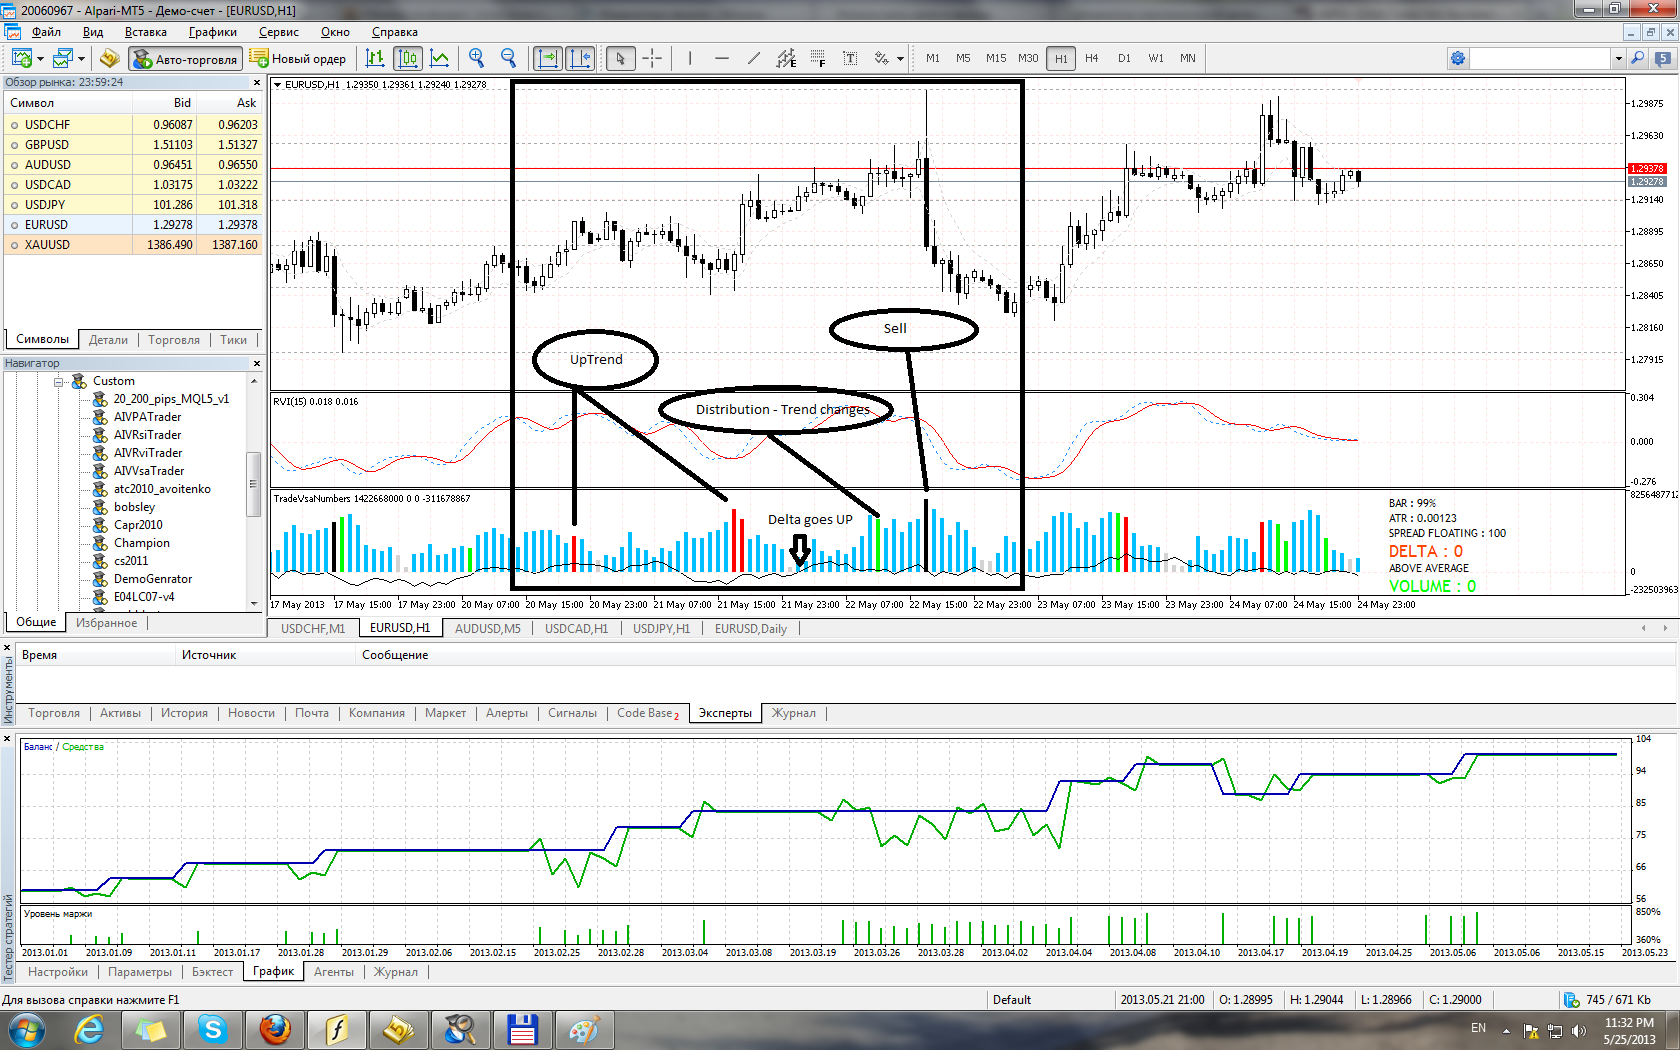
Task: Switch chart to line chart mode
Action: point(439,58)
